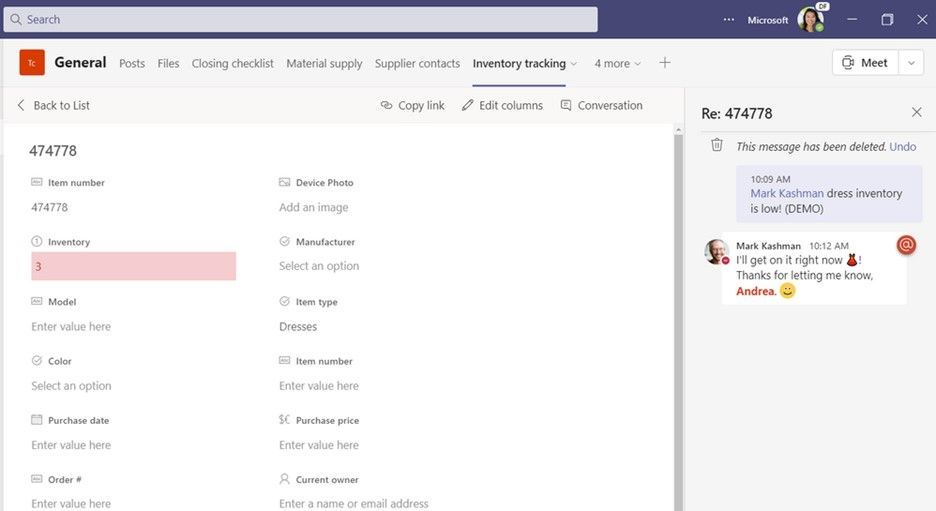
Task: Click the Microsoft organization label
Action: [768, 20]
